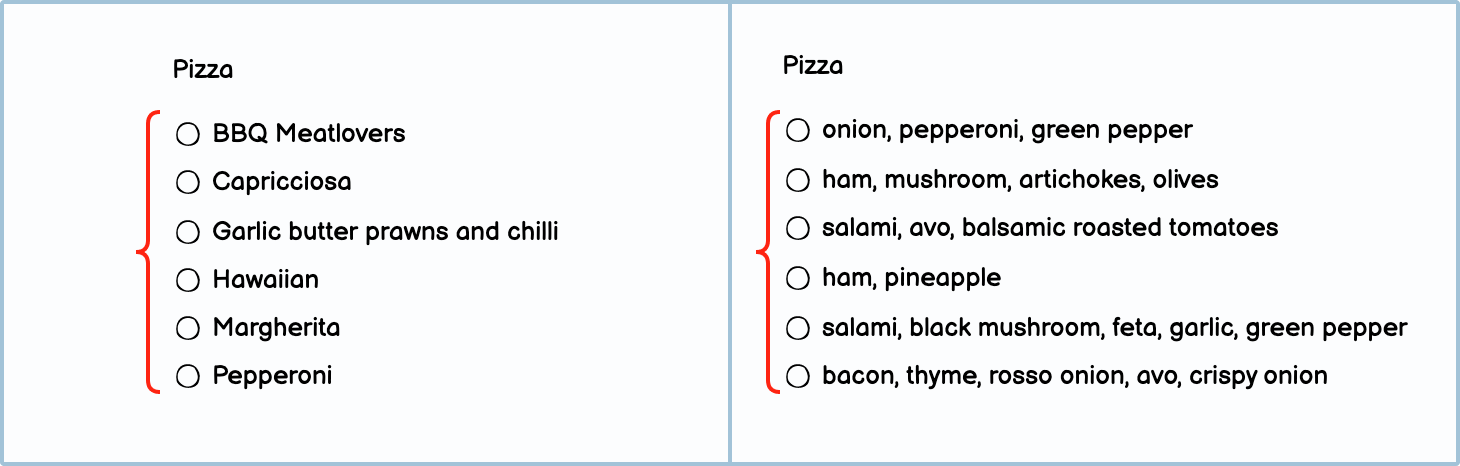Choose the Margherita radio button
Image resolution: width=1460 pixels, height=466 pixels.
coord(188,328)
